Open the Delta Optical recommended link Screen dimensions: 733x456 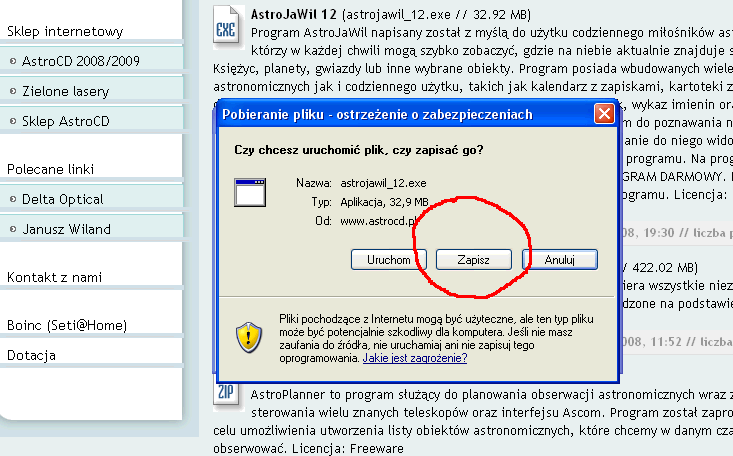[x=63, y=199]
